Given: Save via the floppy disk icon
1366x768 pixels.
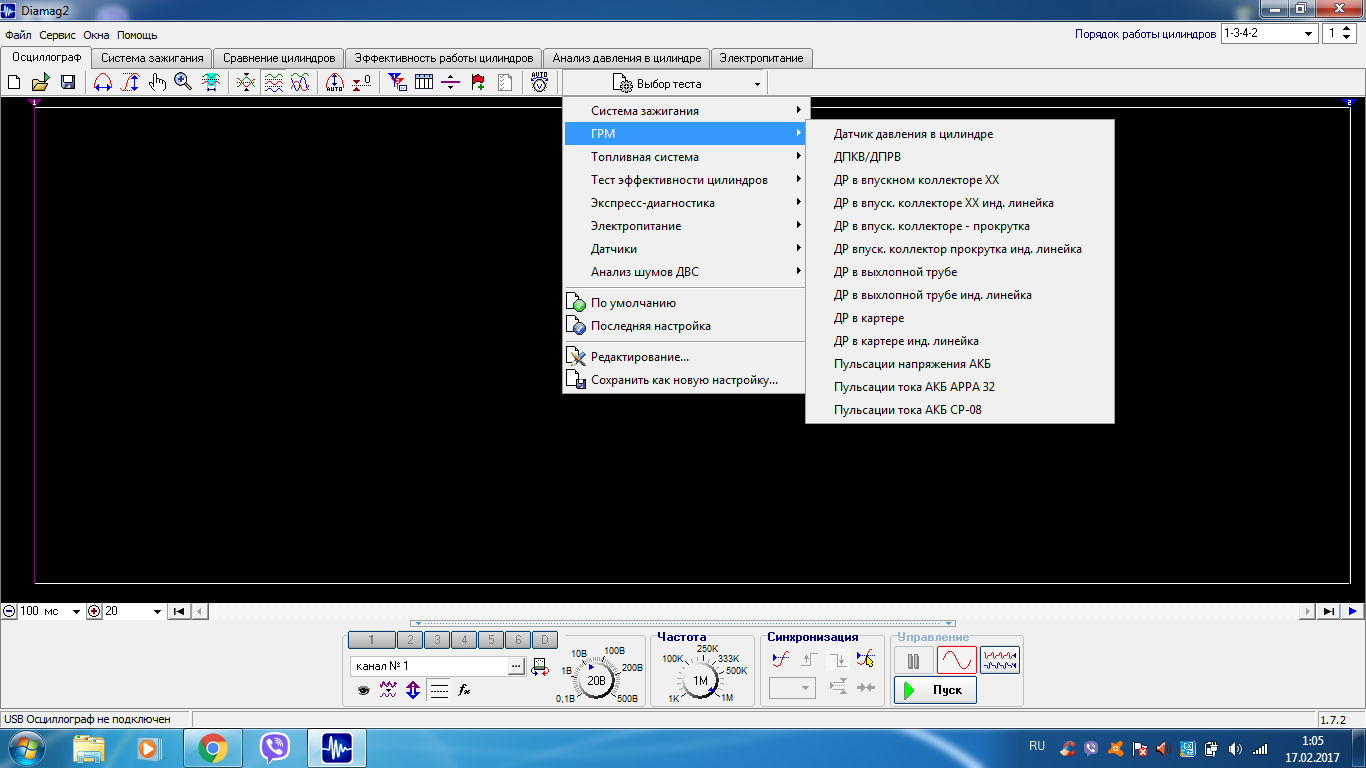Looking at the screenshot, I should coord(68,83).
